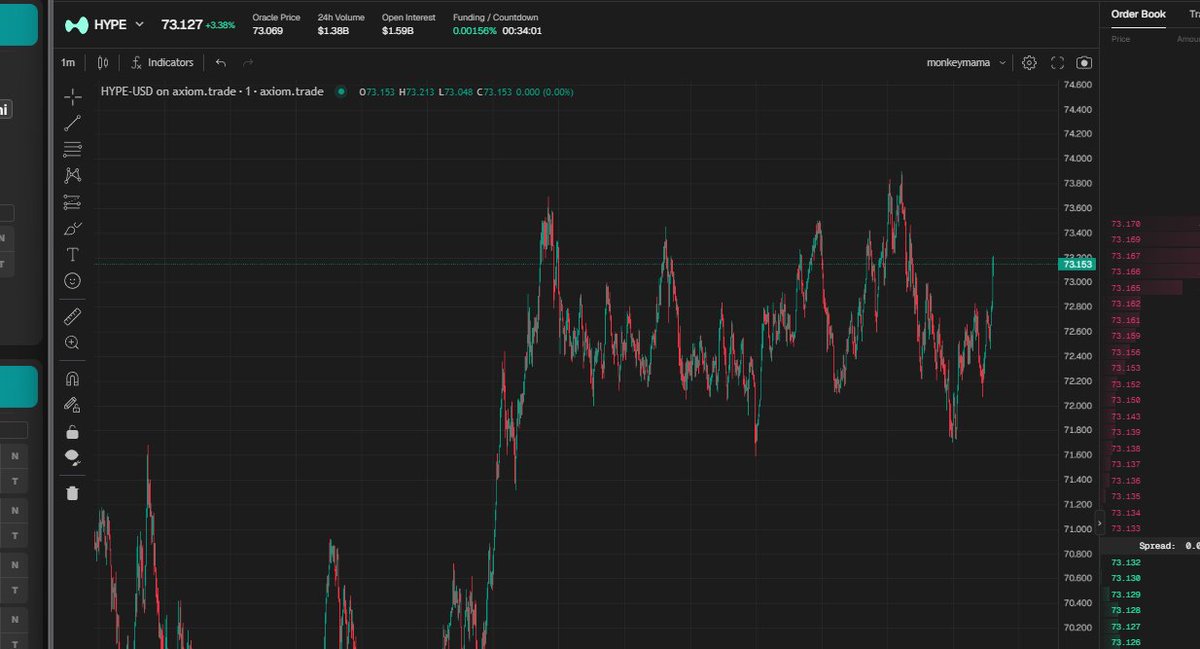Image resolution: width=1200 pixels, height=649 pixels.
Task: Pick the brush drawing tool
Action: coord(72,228)
